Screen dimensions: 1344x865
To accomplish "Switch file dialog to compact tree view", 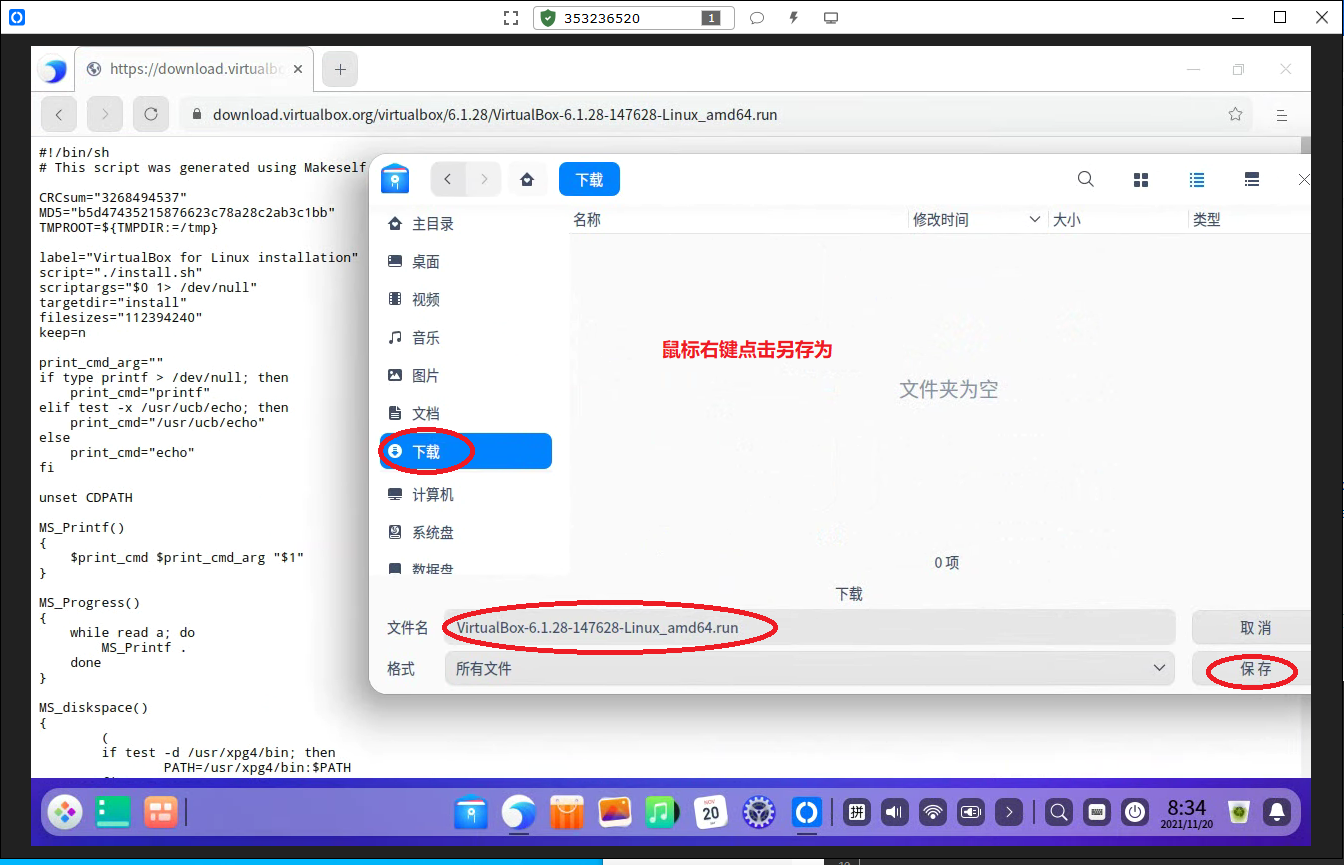I will 1251,180.
